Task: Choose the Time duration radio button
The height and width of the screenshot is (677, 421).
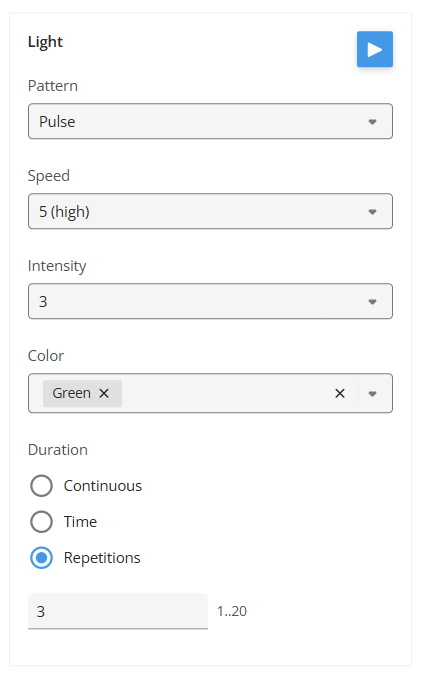Action: 41,522
